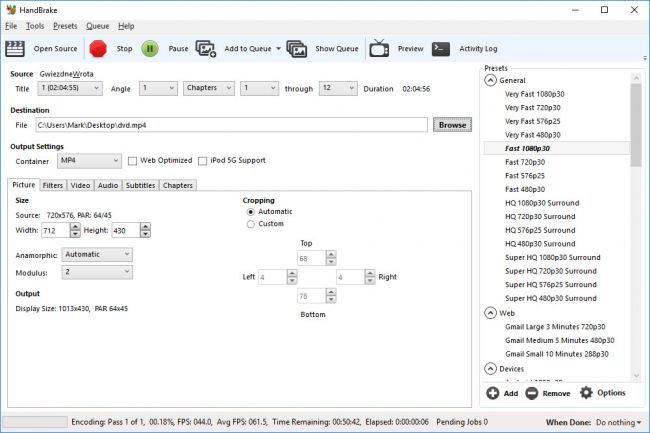Switch to the Filters tab
The height and width of the screenshot is (433, 650).
pyautogui.click(x=53, y=185)
